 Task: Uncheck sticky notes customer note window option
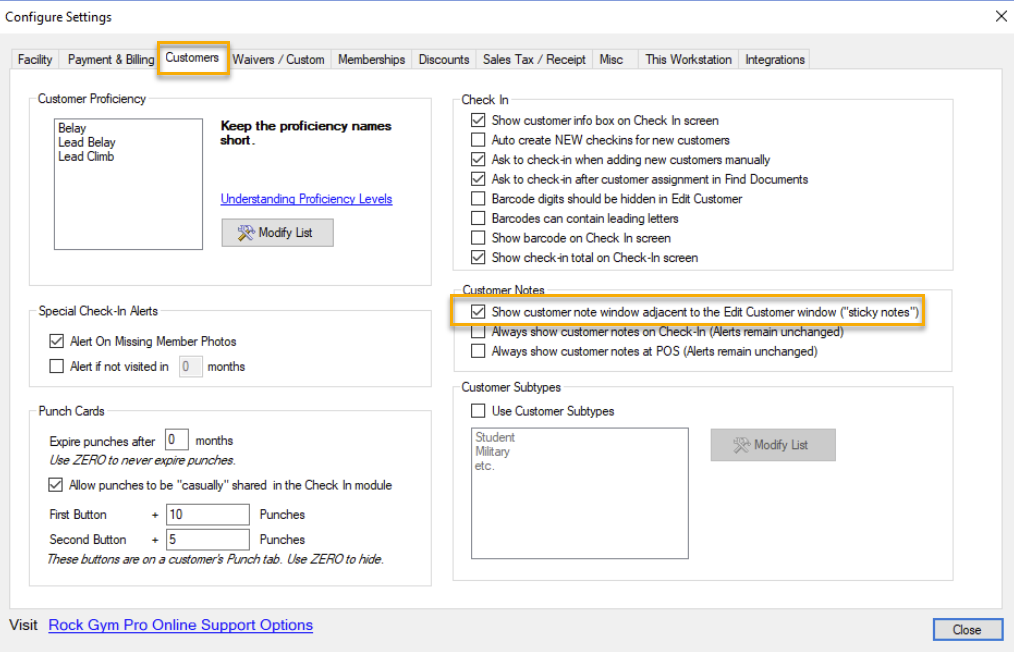(478, 313)
